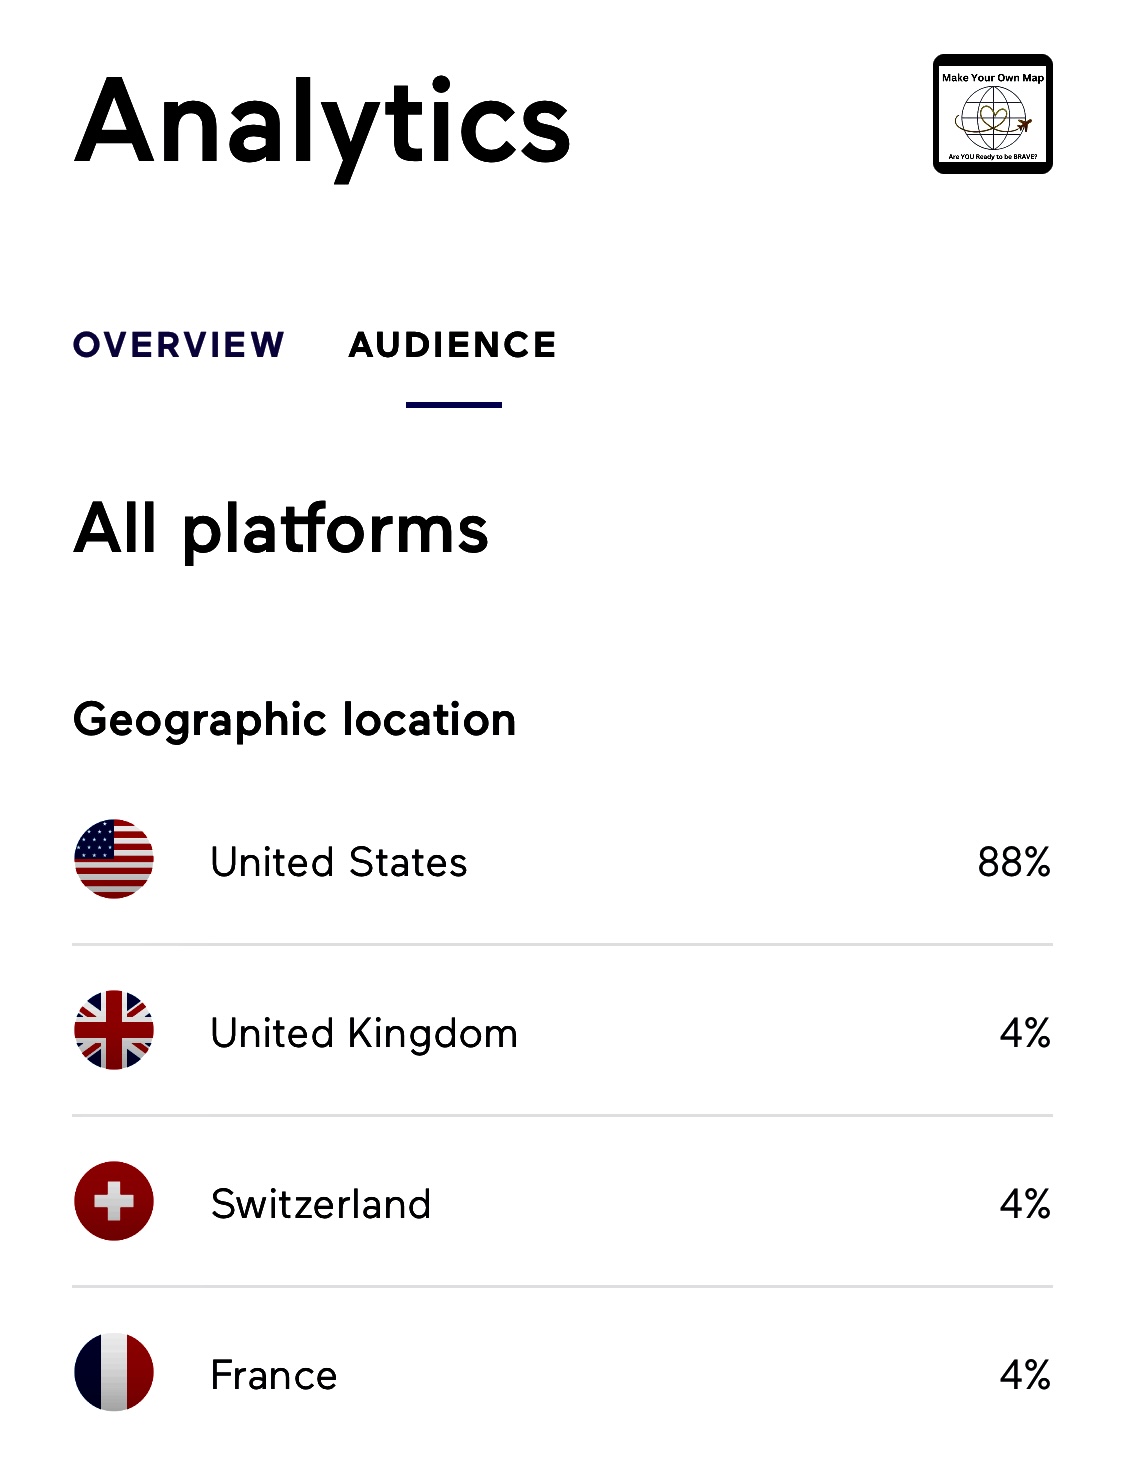Switch to the Overview tab
The width and height of the screenshot is (1125, 1466).
tap(179, 345)
